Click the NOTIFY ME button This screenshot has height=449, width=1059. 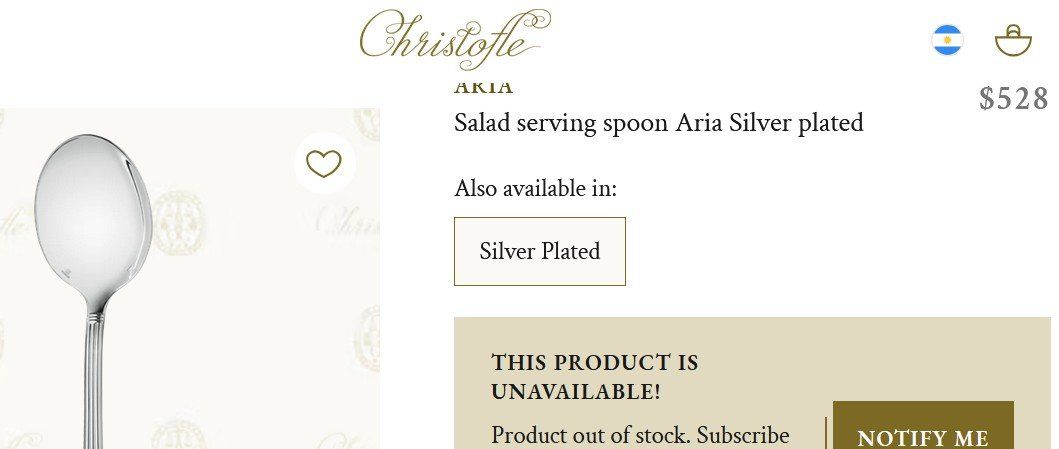pyautogui.click(x=923, y=425)
